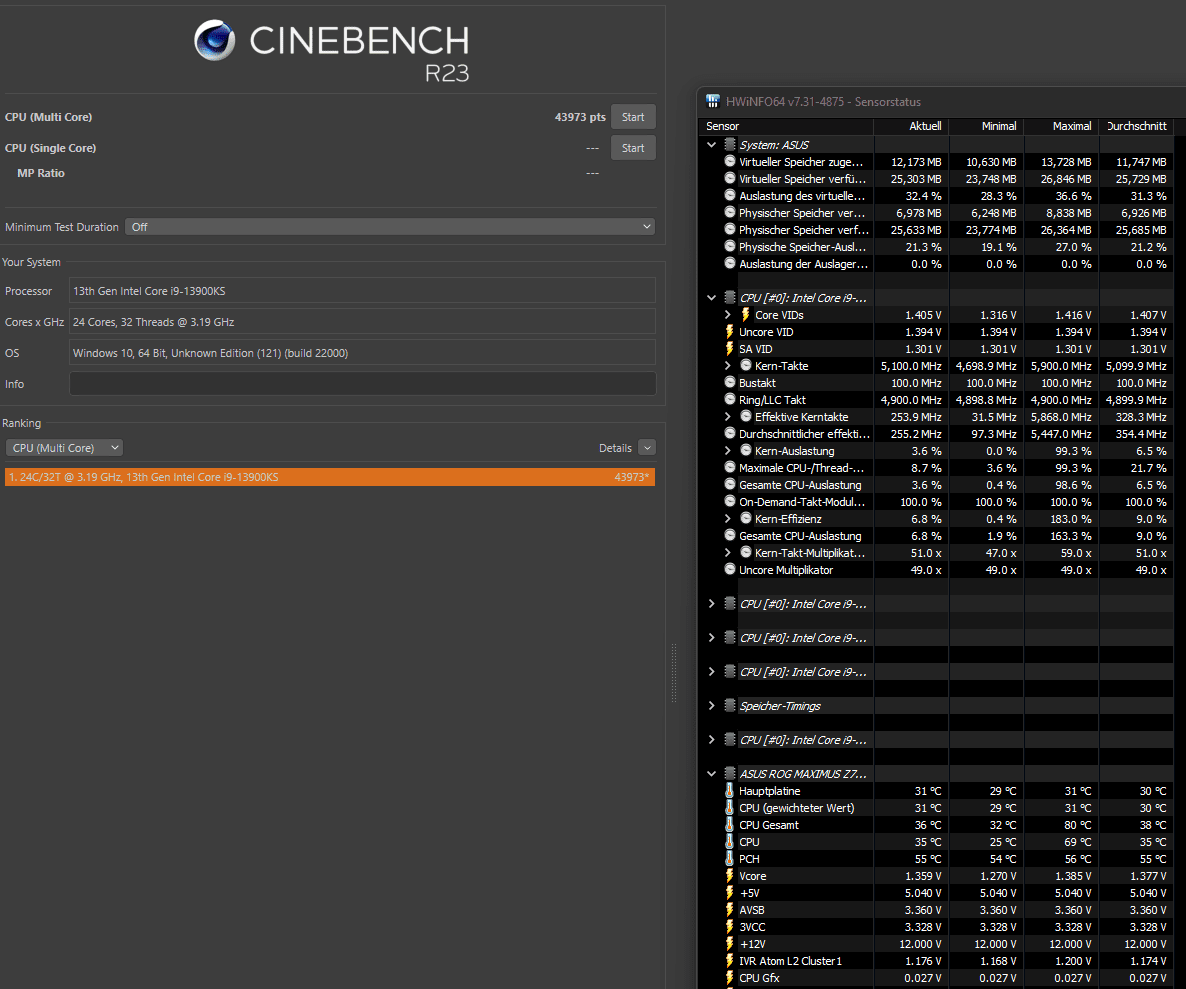Click the OS field Windows 10

tap(362, 353)
